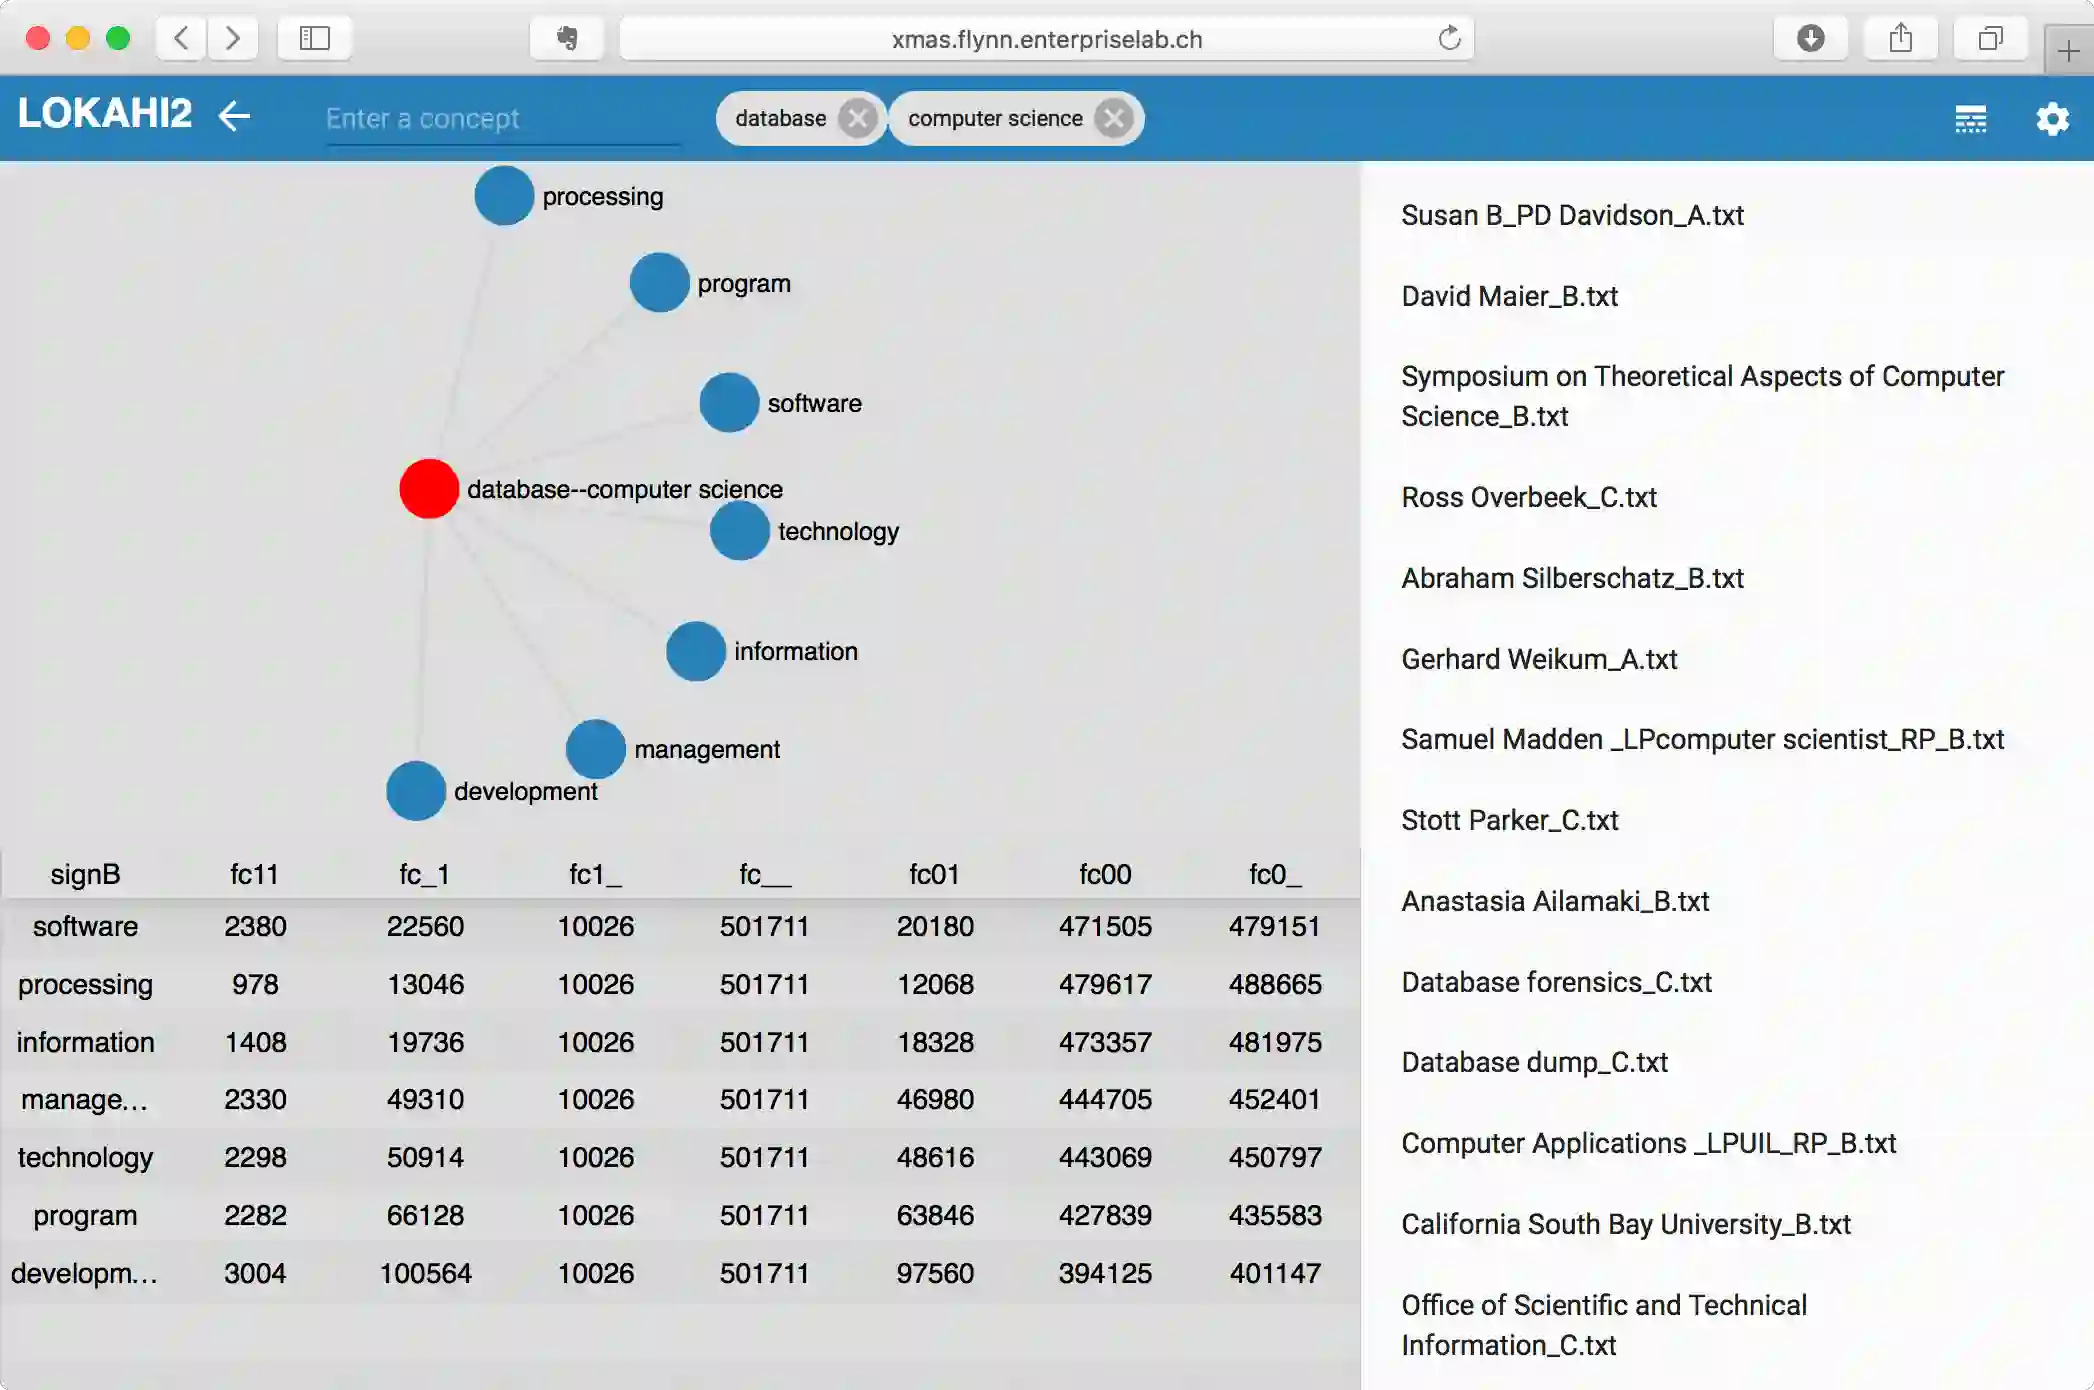Open the settings gear icon
Screen dimensions: 2094x1390
pyautogui.click(x=2052, y=119)
